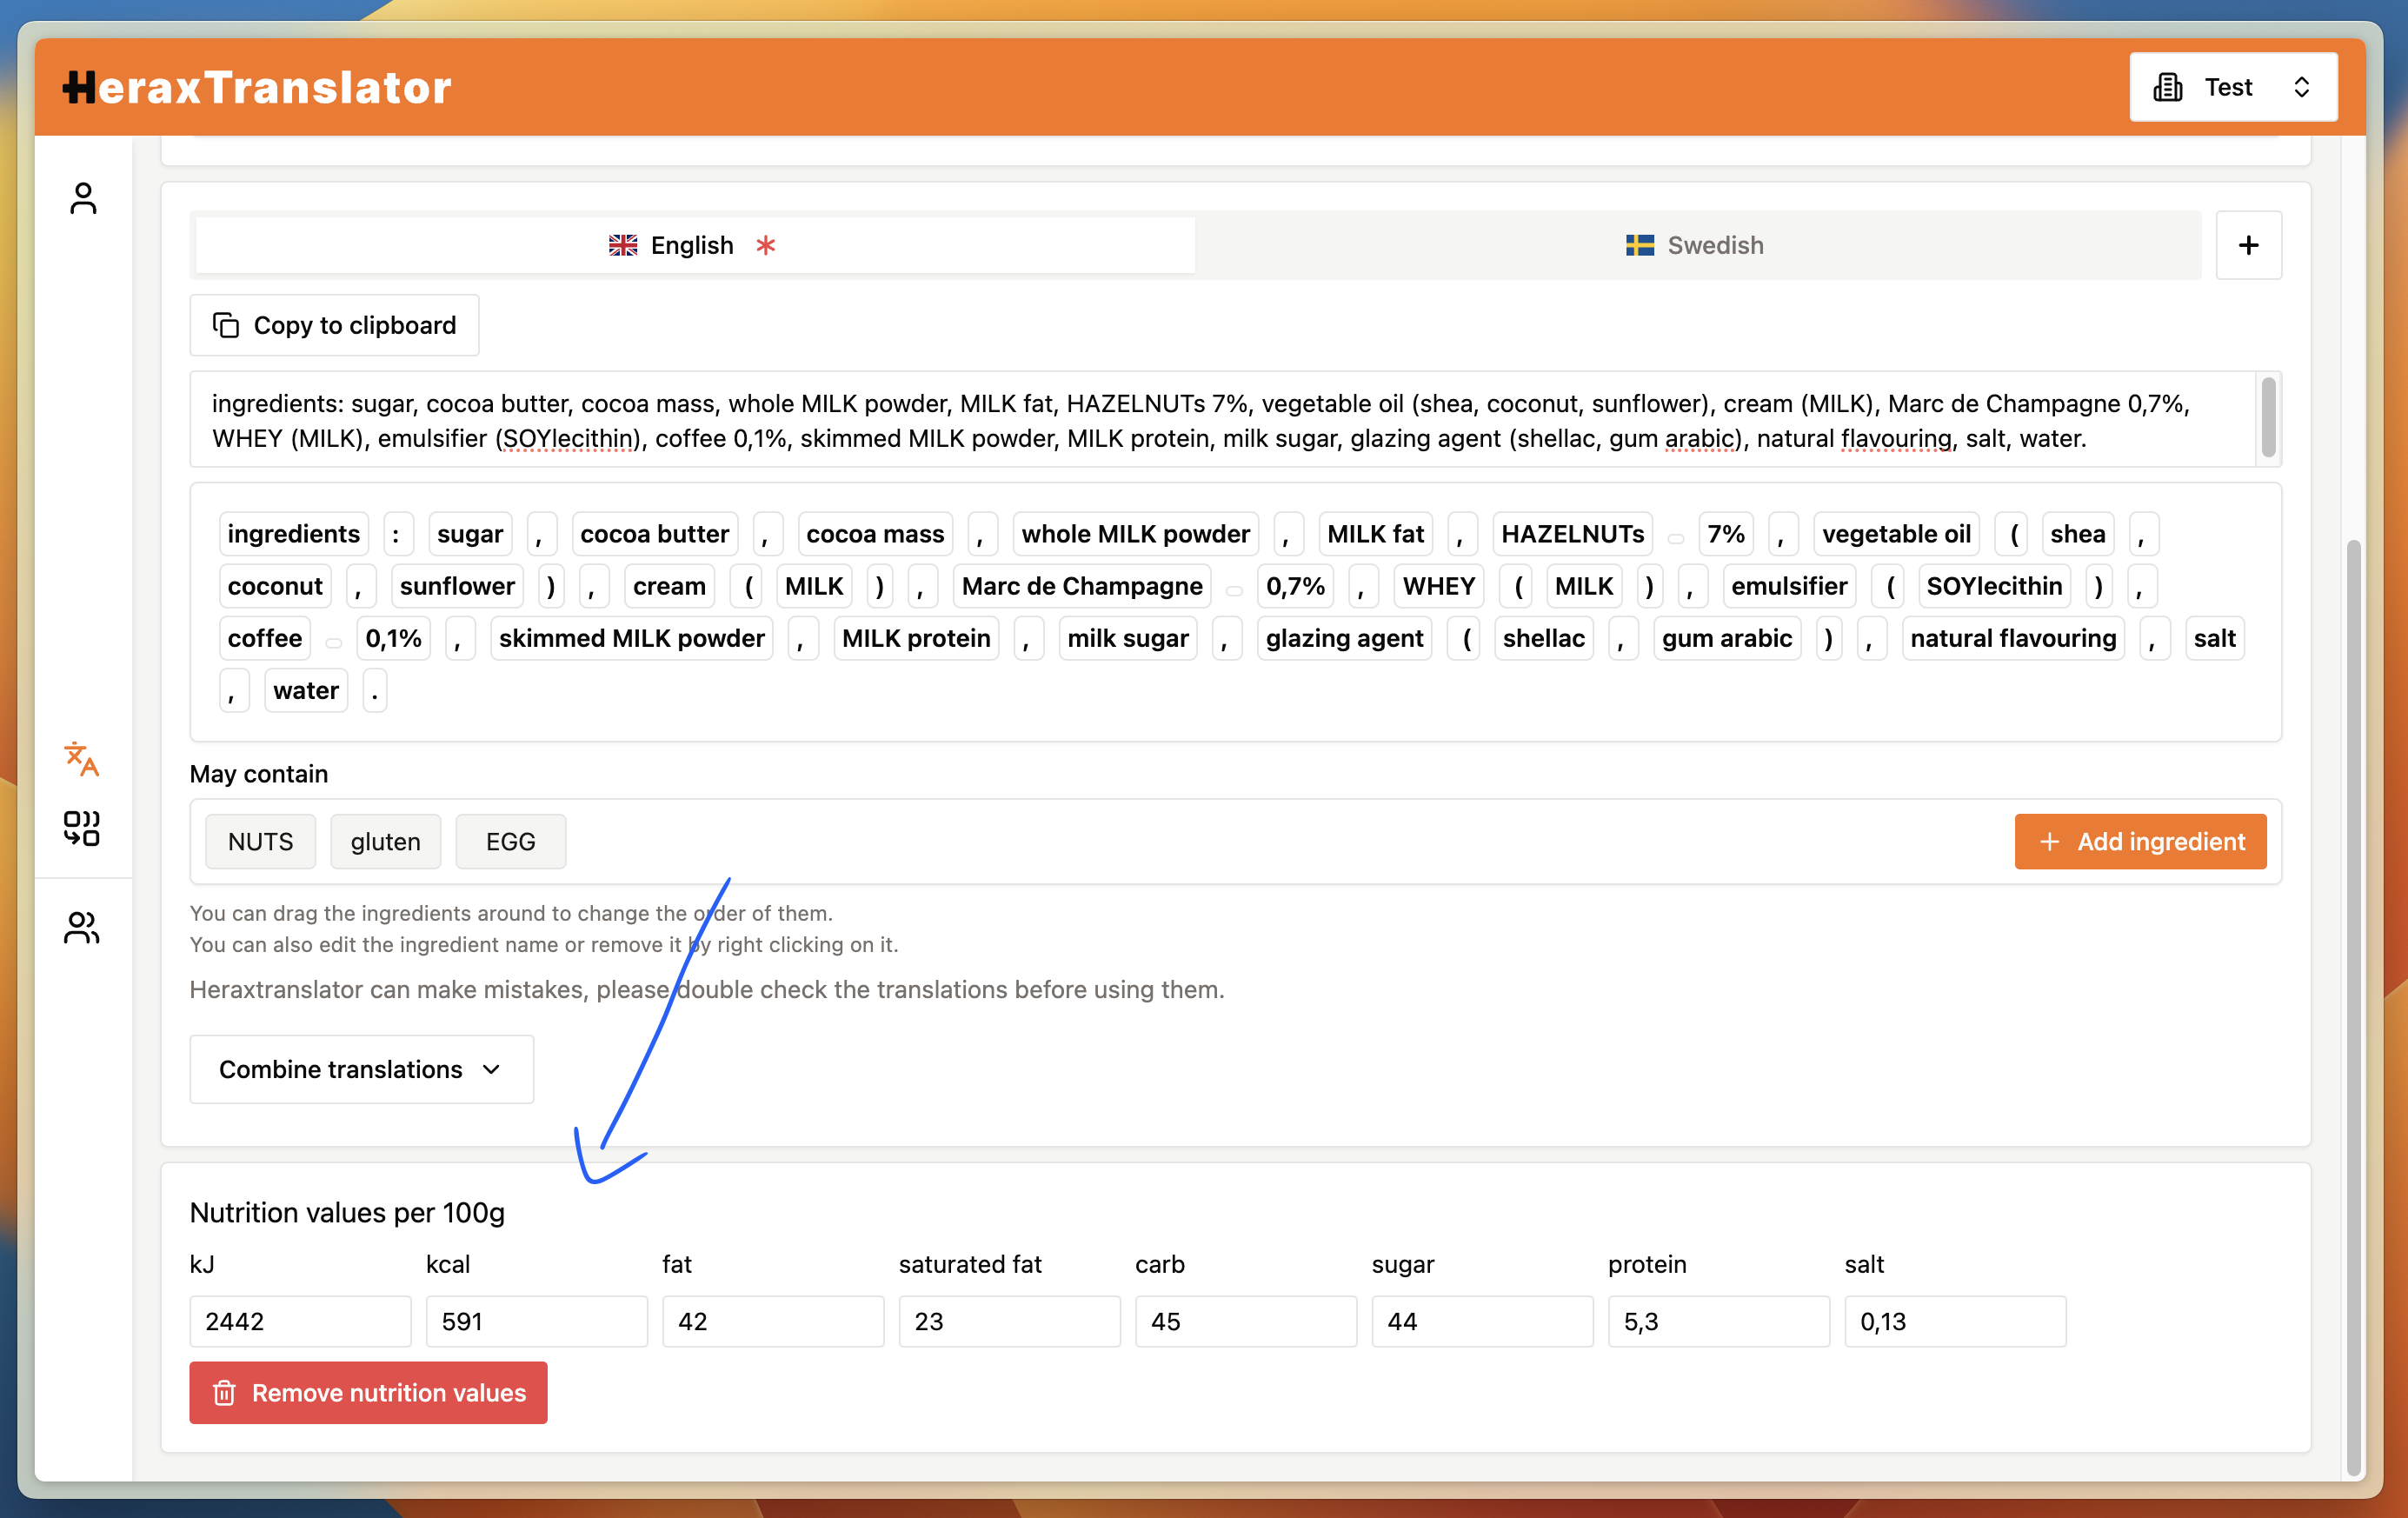
Task: Add a new language with the plus button
Action: [x=2249, y=245]
